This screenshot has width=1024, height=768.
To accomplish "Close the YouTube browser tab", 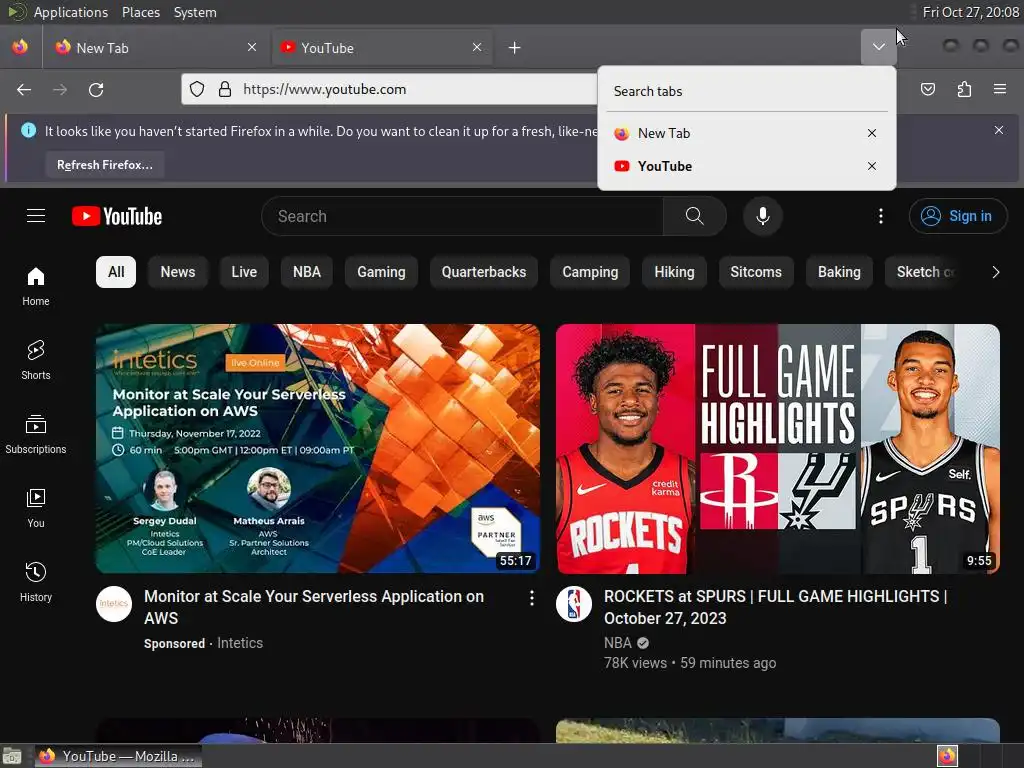I will (x=477, y=47).
